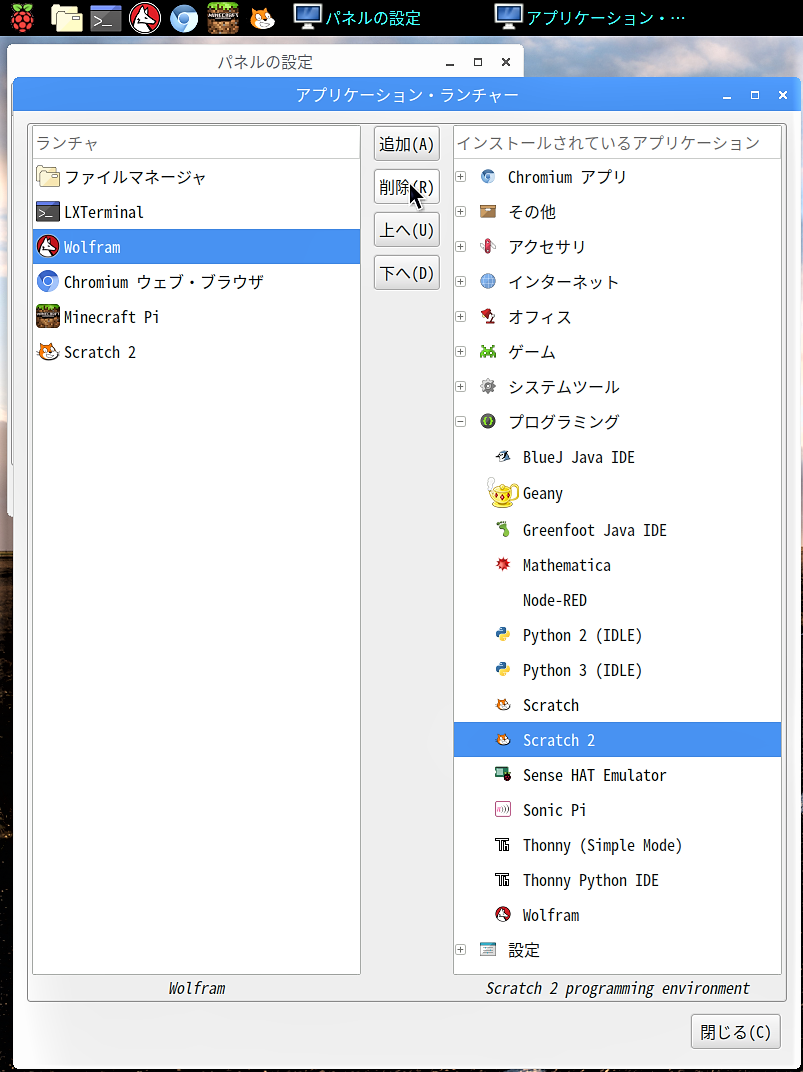803x1072 pixels.
Task: Select Mathematica red spiky icon
Action: [x=503, y=565]
